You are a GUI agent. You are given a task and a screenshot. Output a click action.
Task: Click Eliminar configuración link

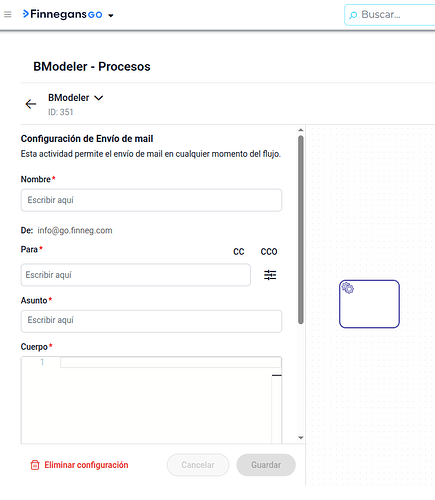[x=86, y=465]
